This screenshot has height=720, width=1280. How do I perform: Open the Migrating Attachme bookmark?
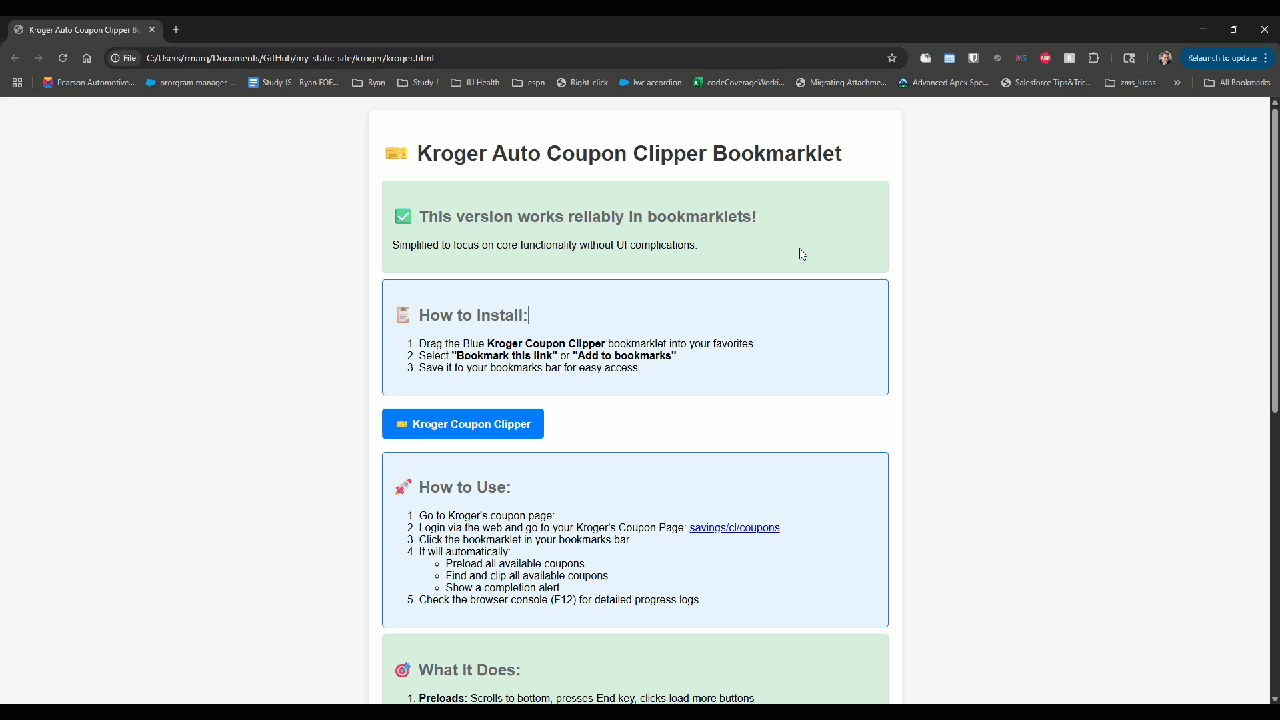click(x=841, y=83)
